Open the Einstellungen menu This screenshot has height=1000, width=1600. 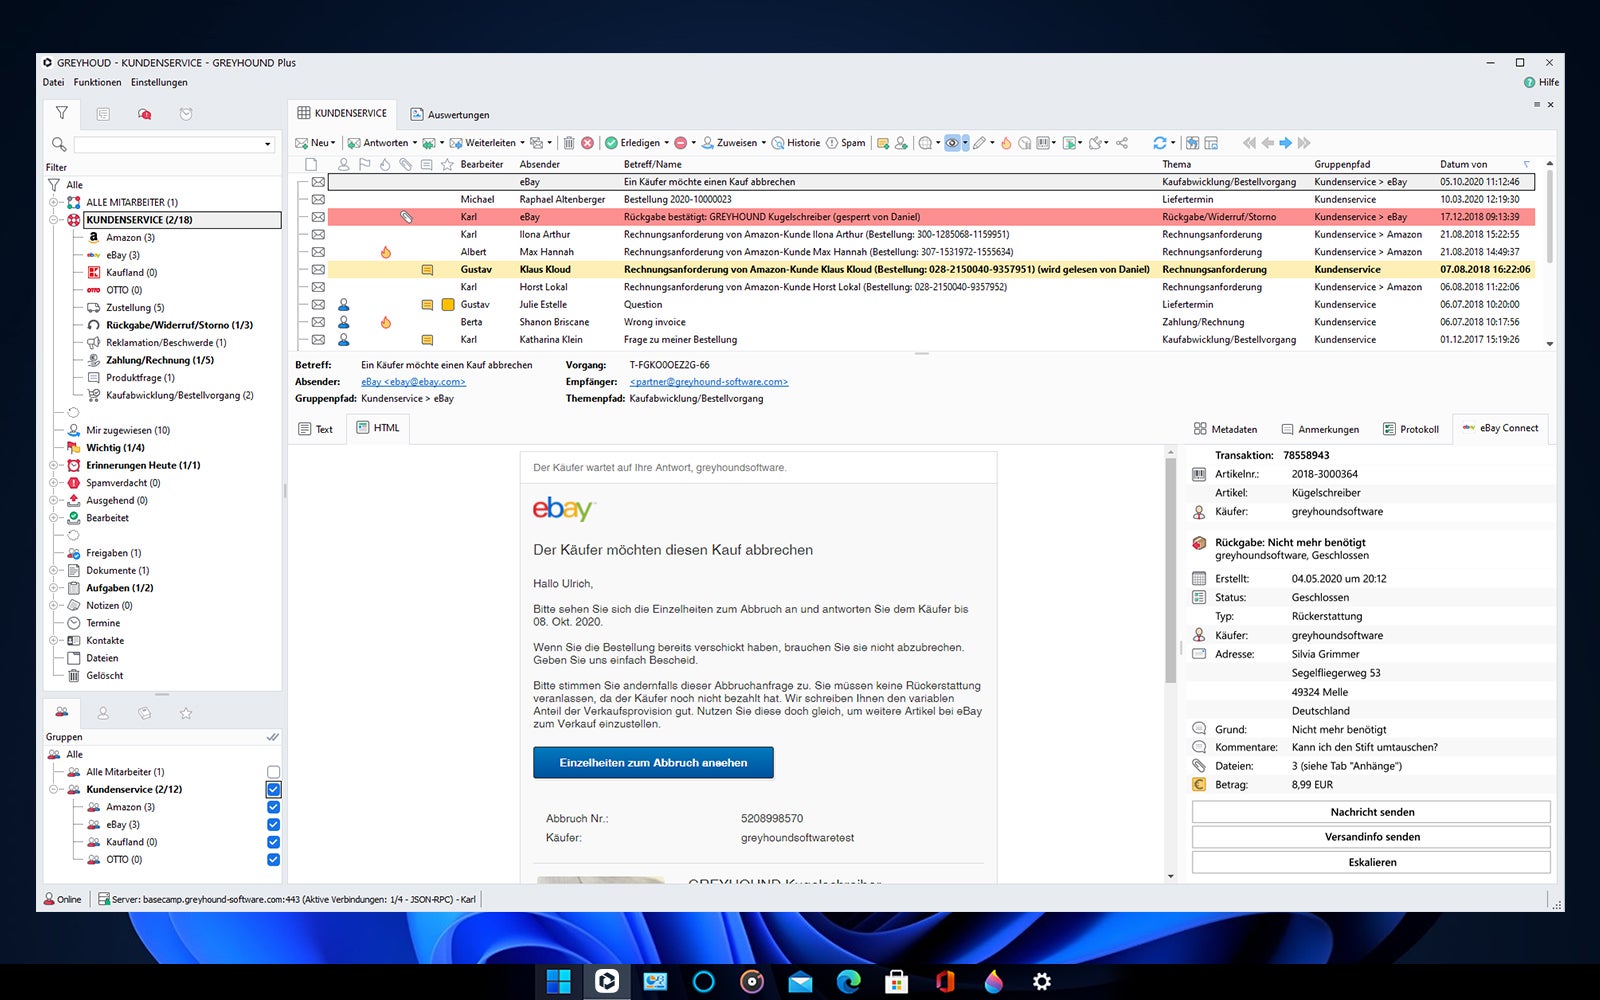coord(159,82)
